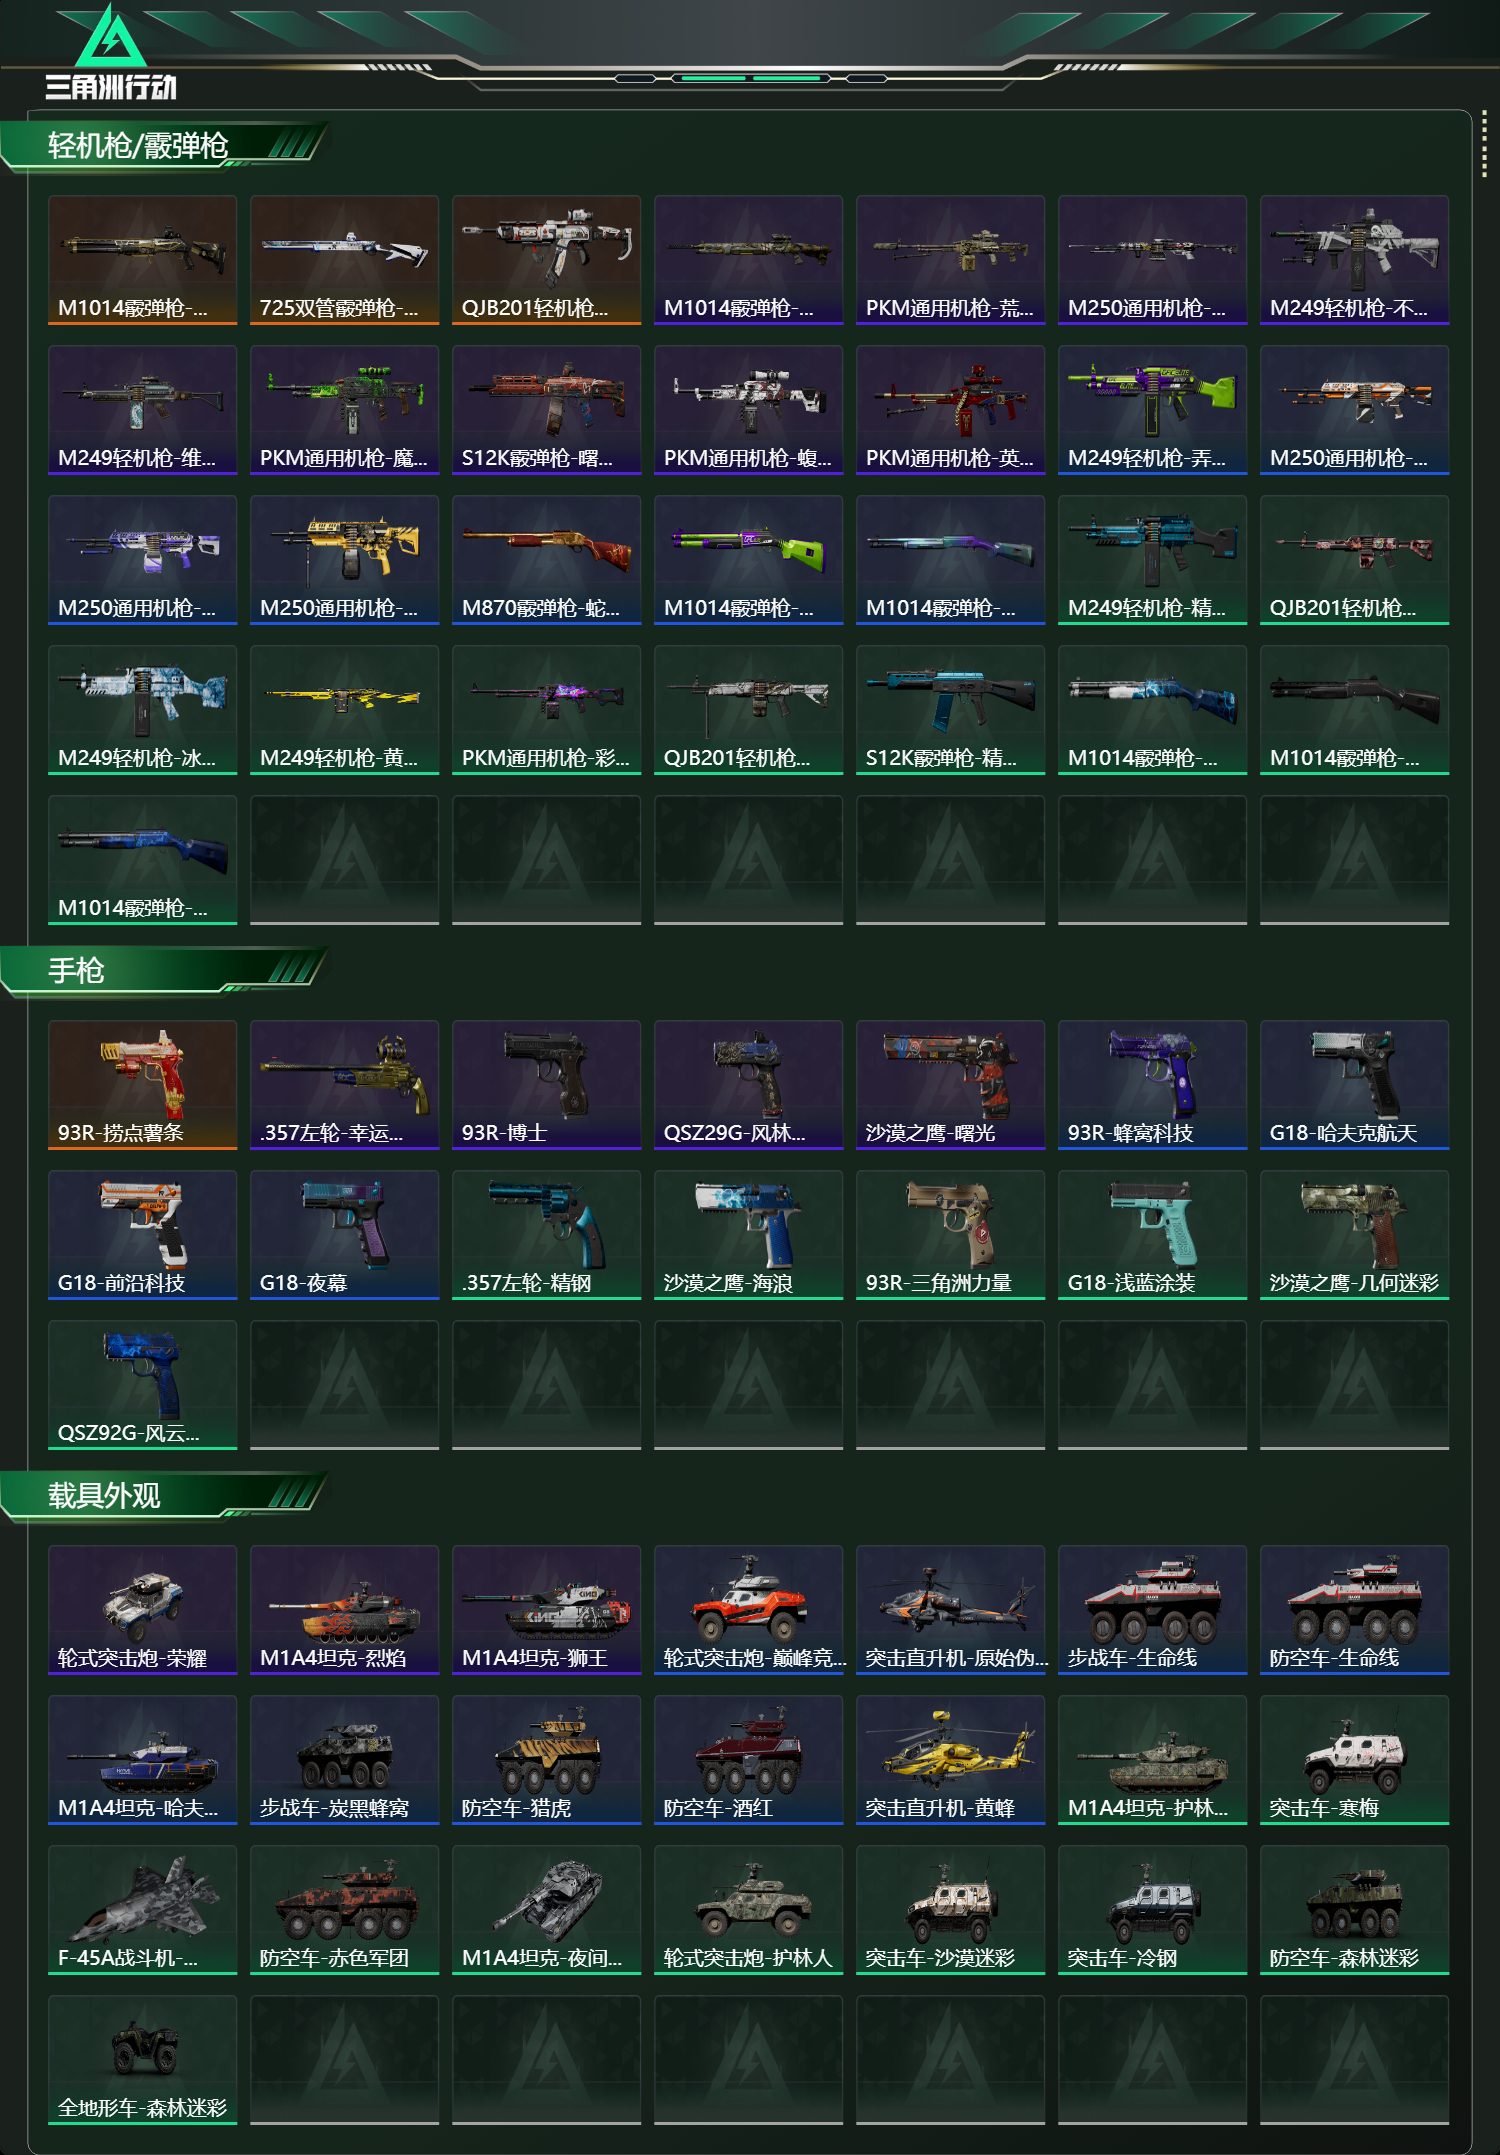The width and height of the screenshot is (1500, 2155).
Task: Select the F-45A战斗机 fighter jet item
Action: [142, 1910]
